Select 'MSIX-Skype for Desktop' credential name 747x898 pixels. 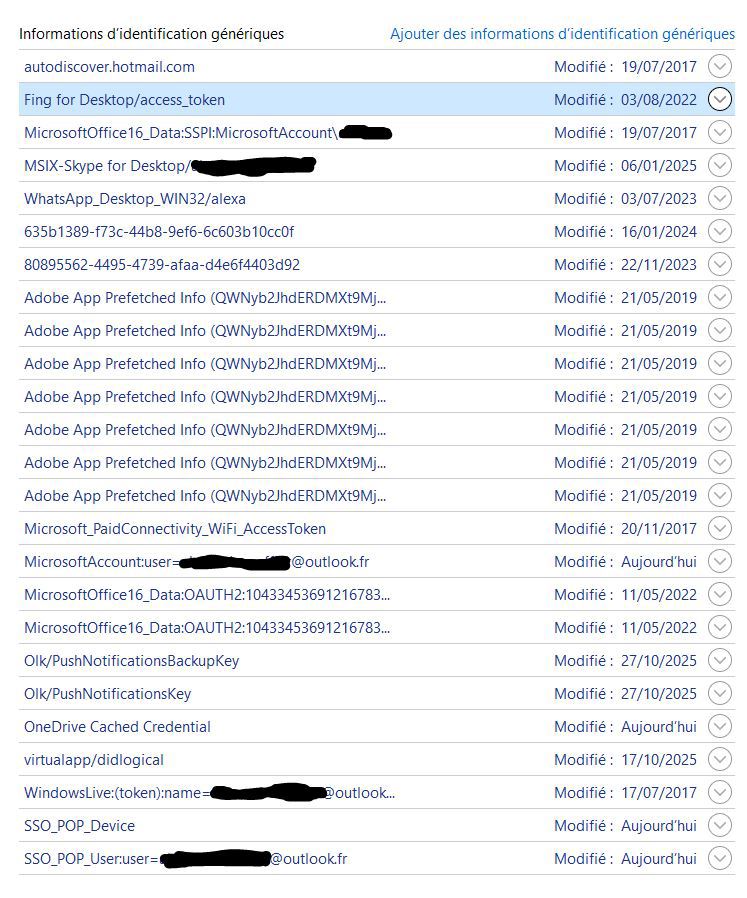[170, 166]
